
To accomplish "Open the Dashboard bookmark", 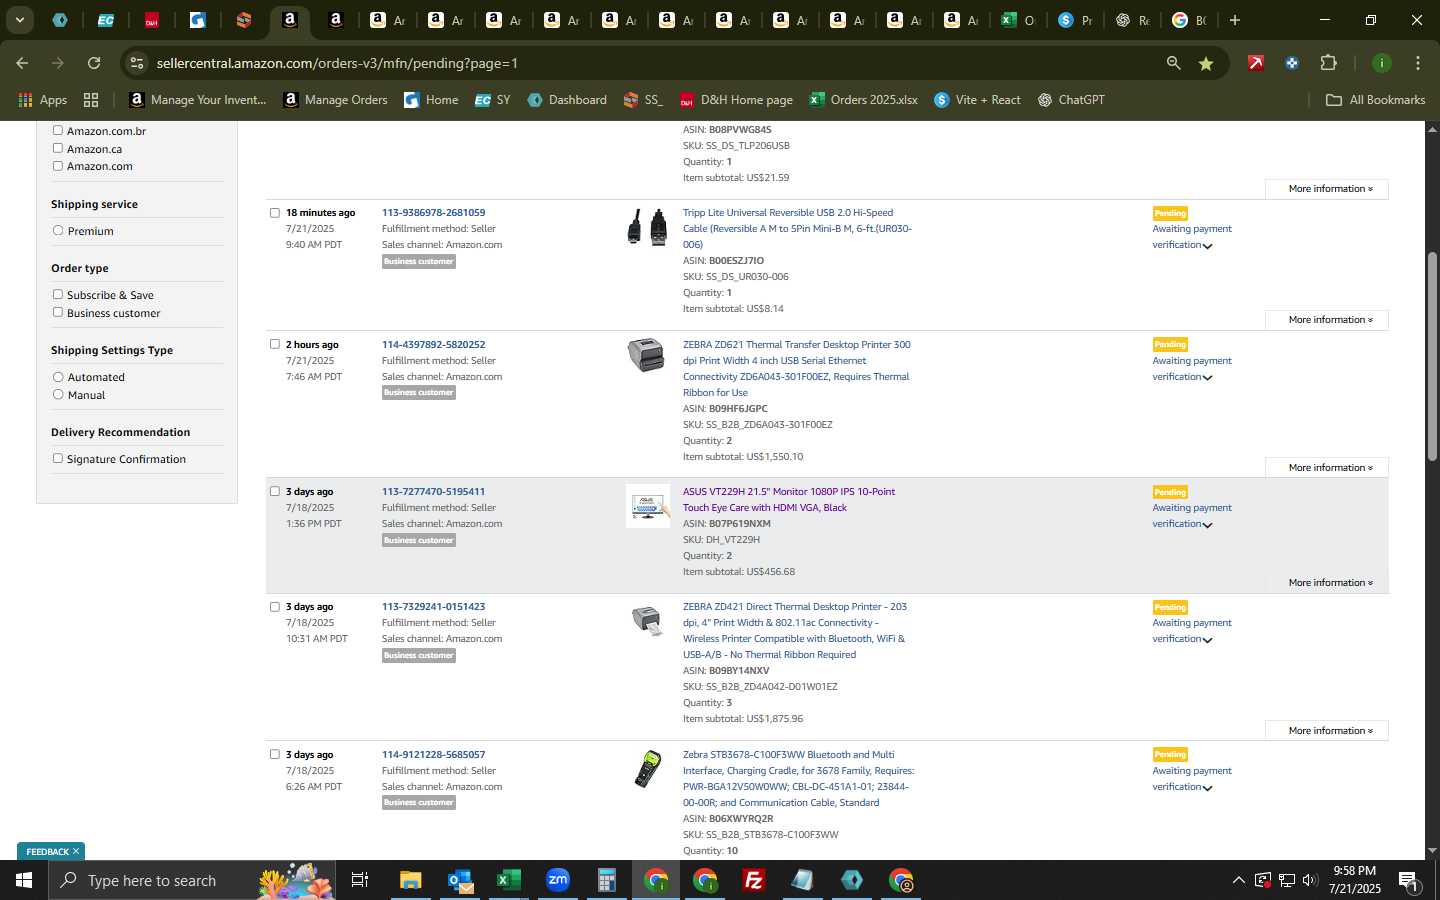I will click(567, 100).
